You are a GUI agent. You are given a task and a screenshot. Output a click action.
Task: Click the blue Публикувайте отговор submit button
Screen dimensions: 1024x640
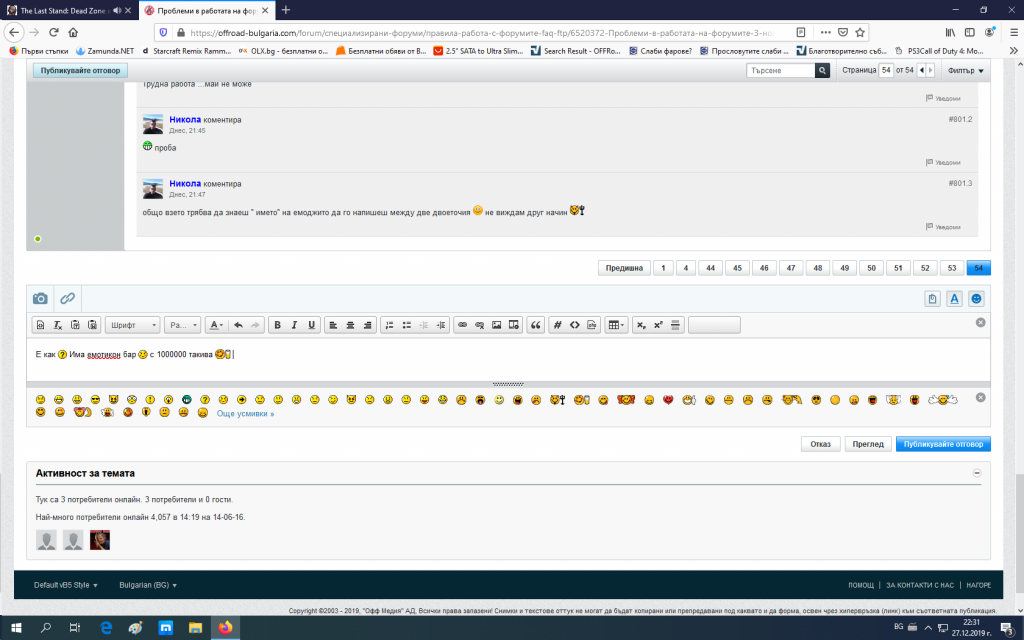point(943,444)
